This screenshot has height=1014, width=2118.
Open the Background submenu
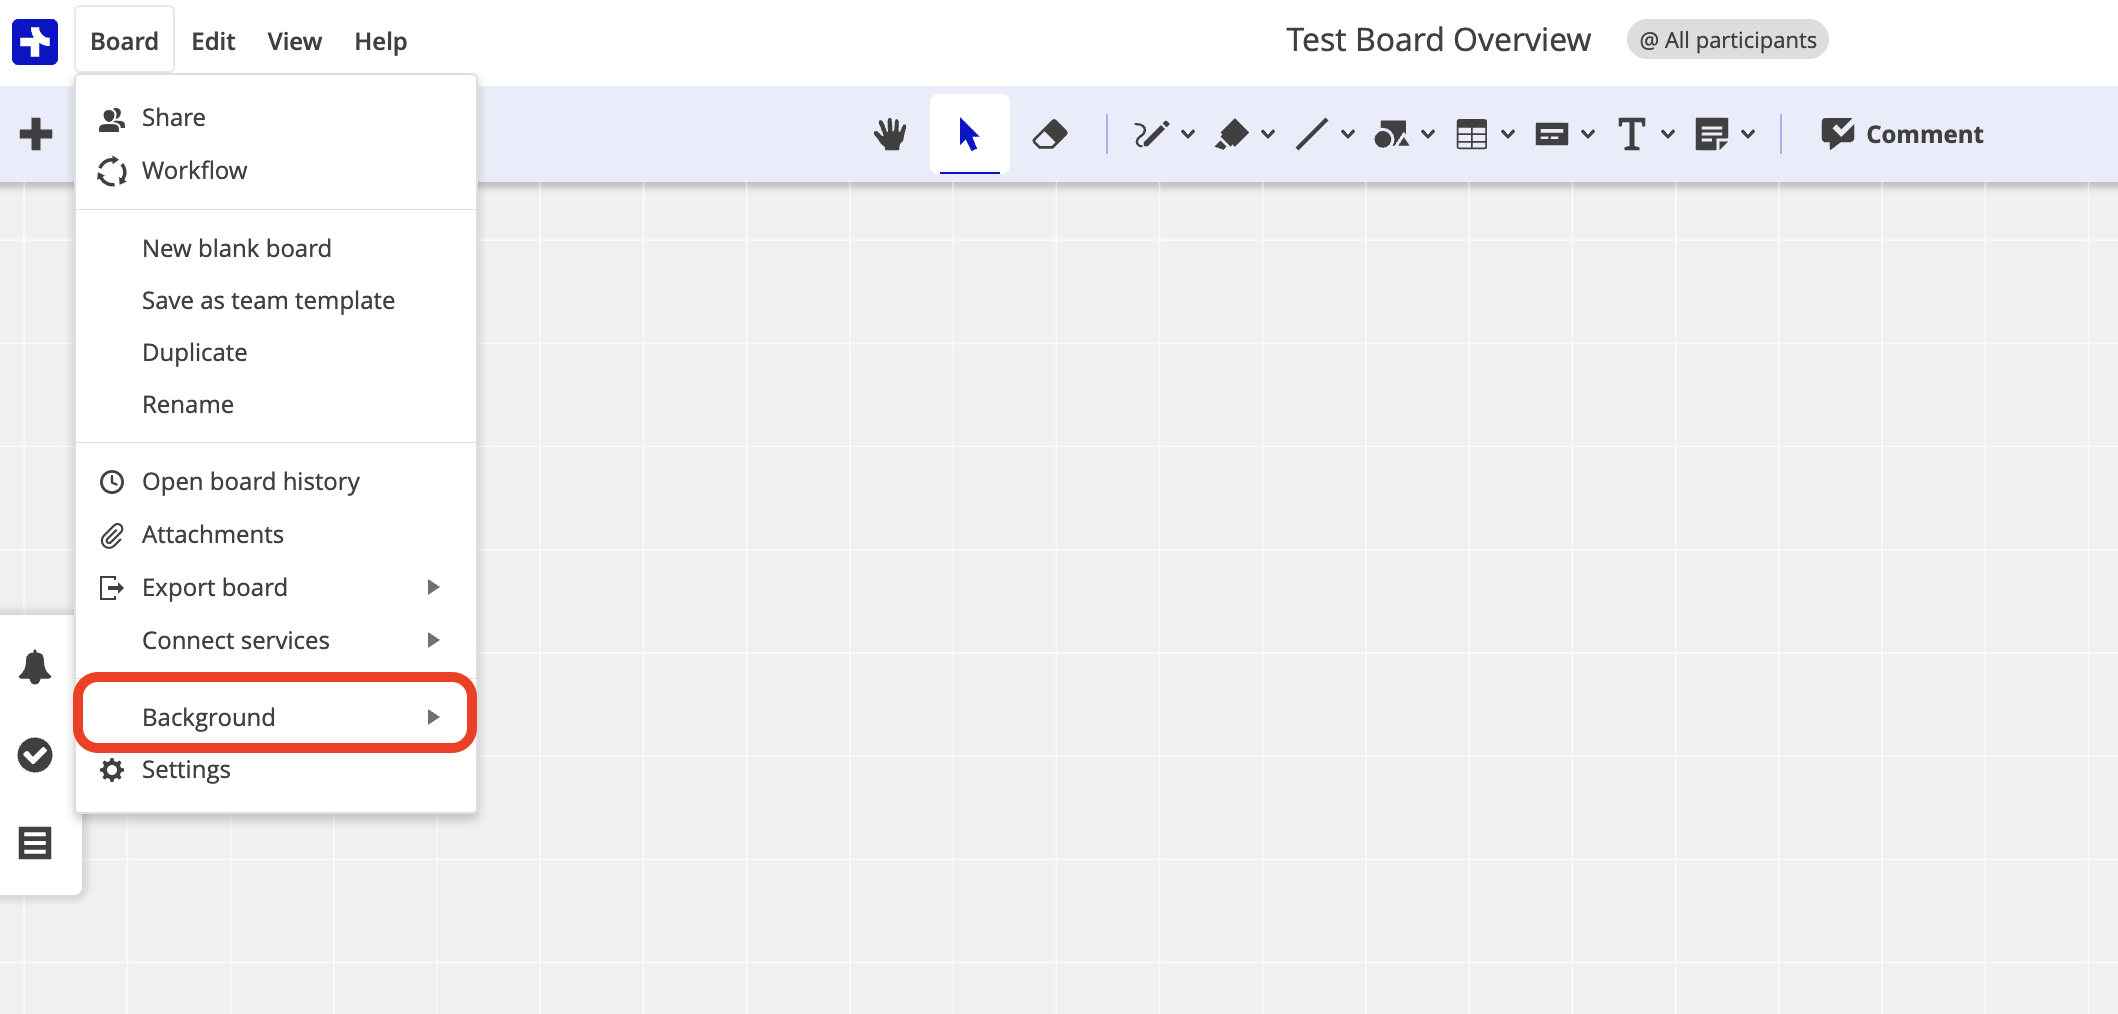tap(209, 716)
